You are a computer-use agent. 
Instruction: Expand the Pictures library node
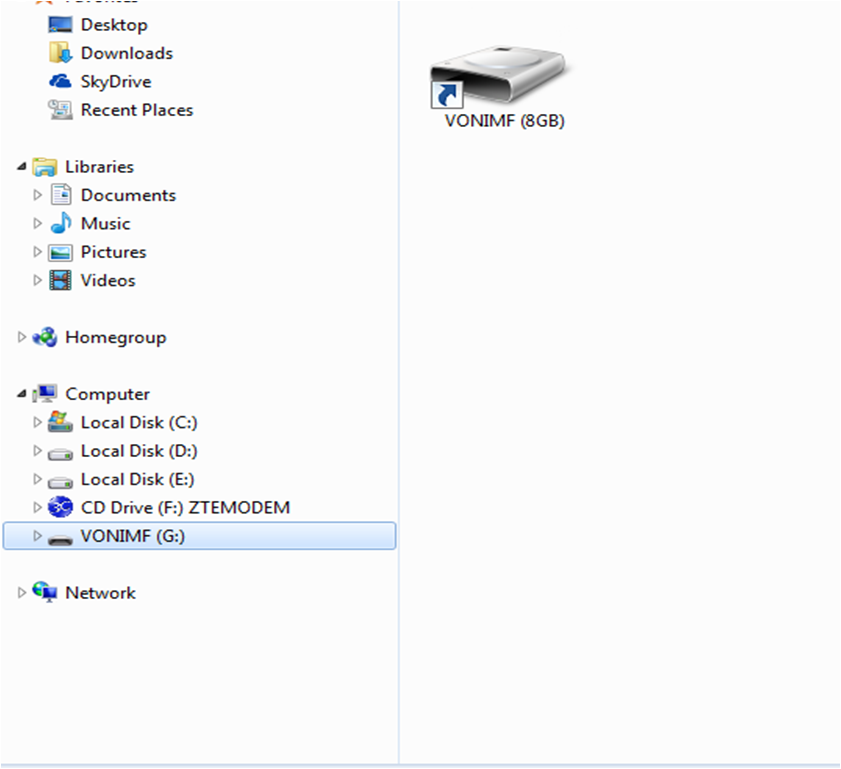38,252
